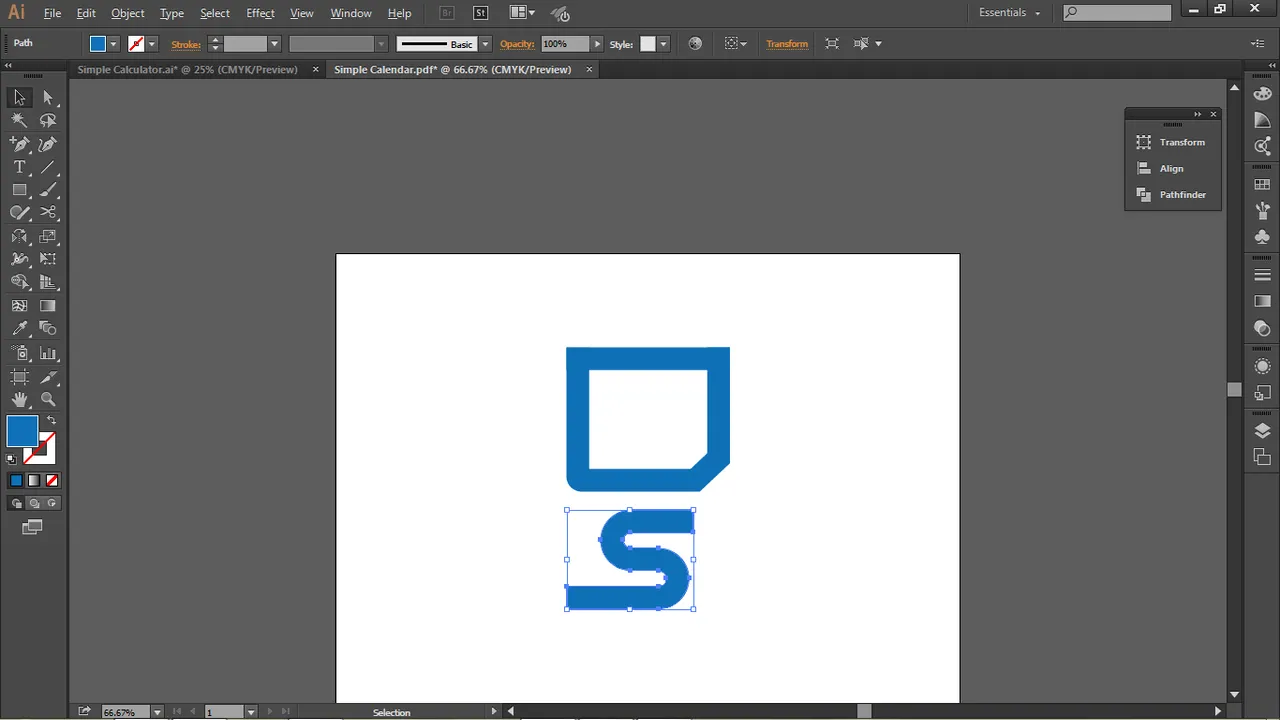Click the Opacity panel link

point(517,44)
